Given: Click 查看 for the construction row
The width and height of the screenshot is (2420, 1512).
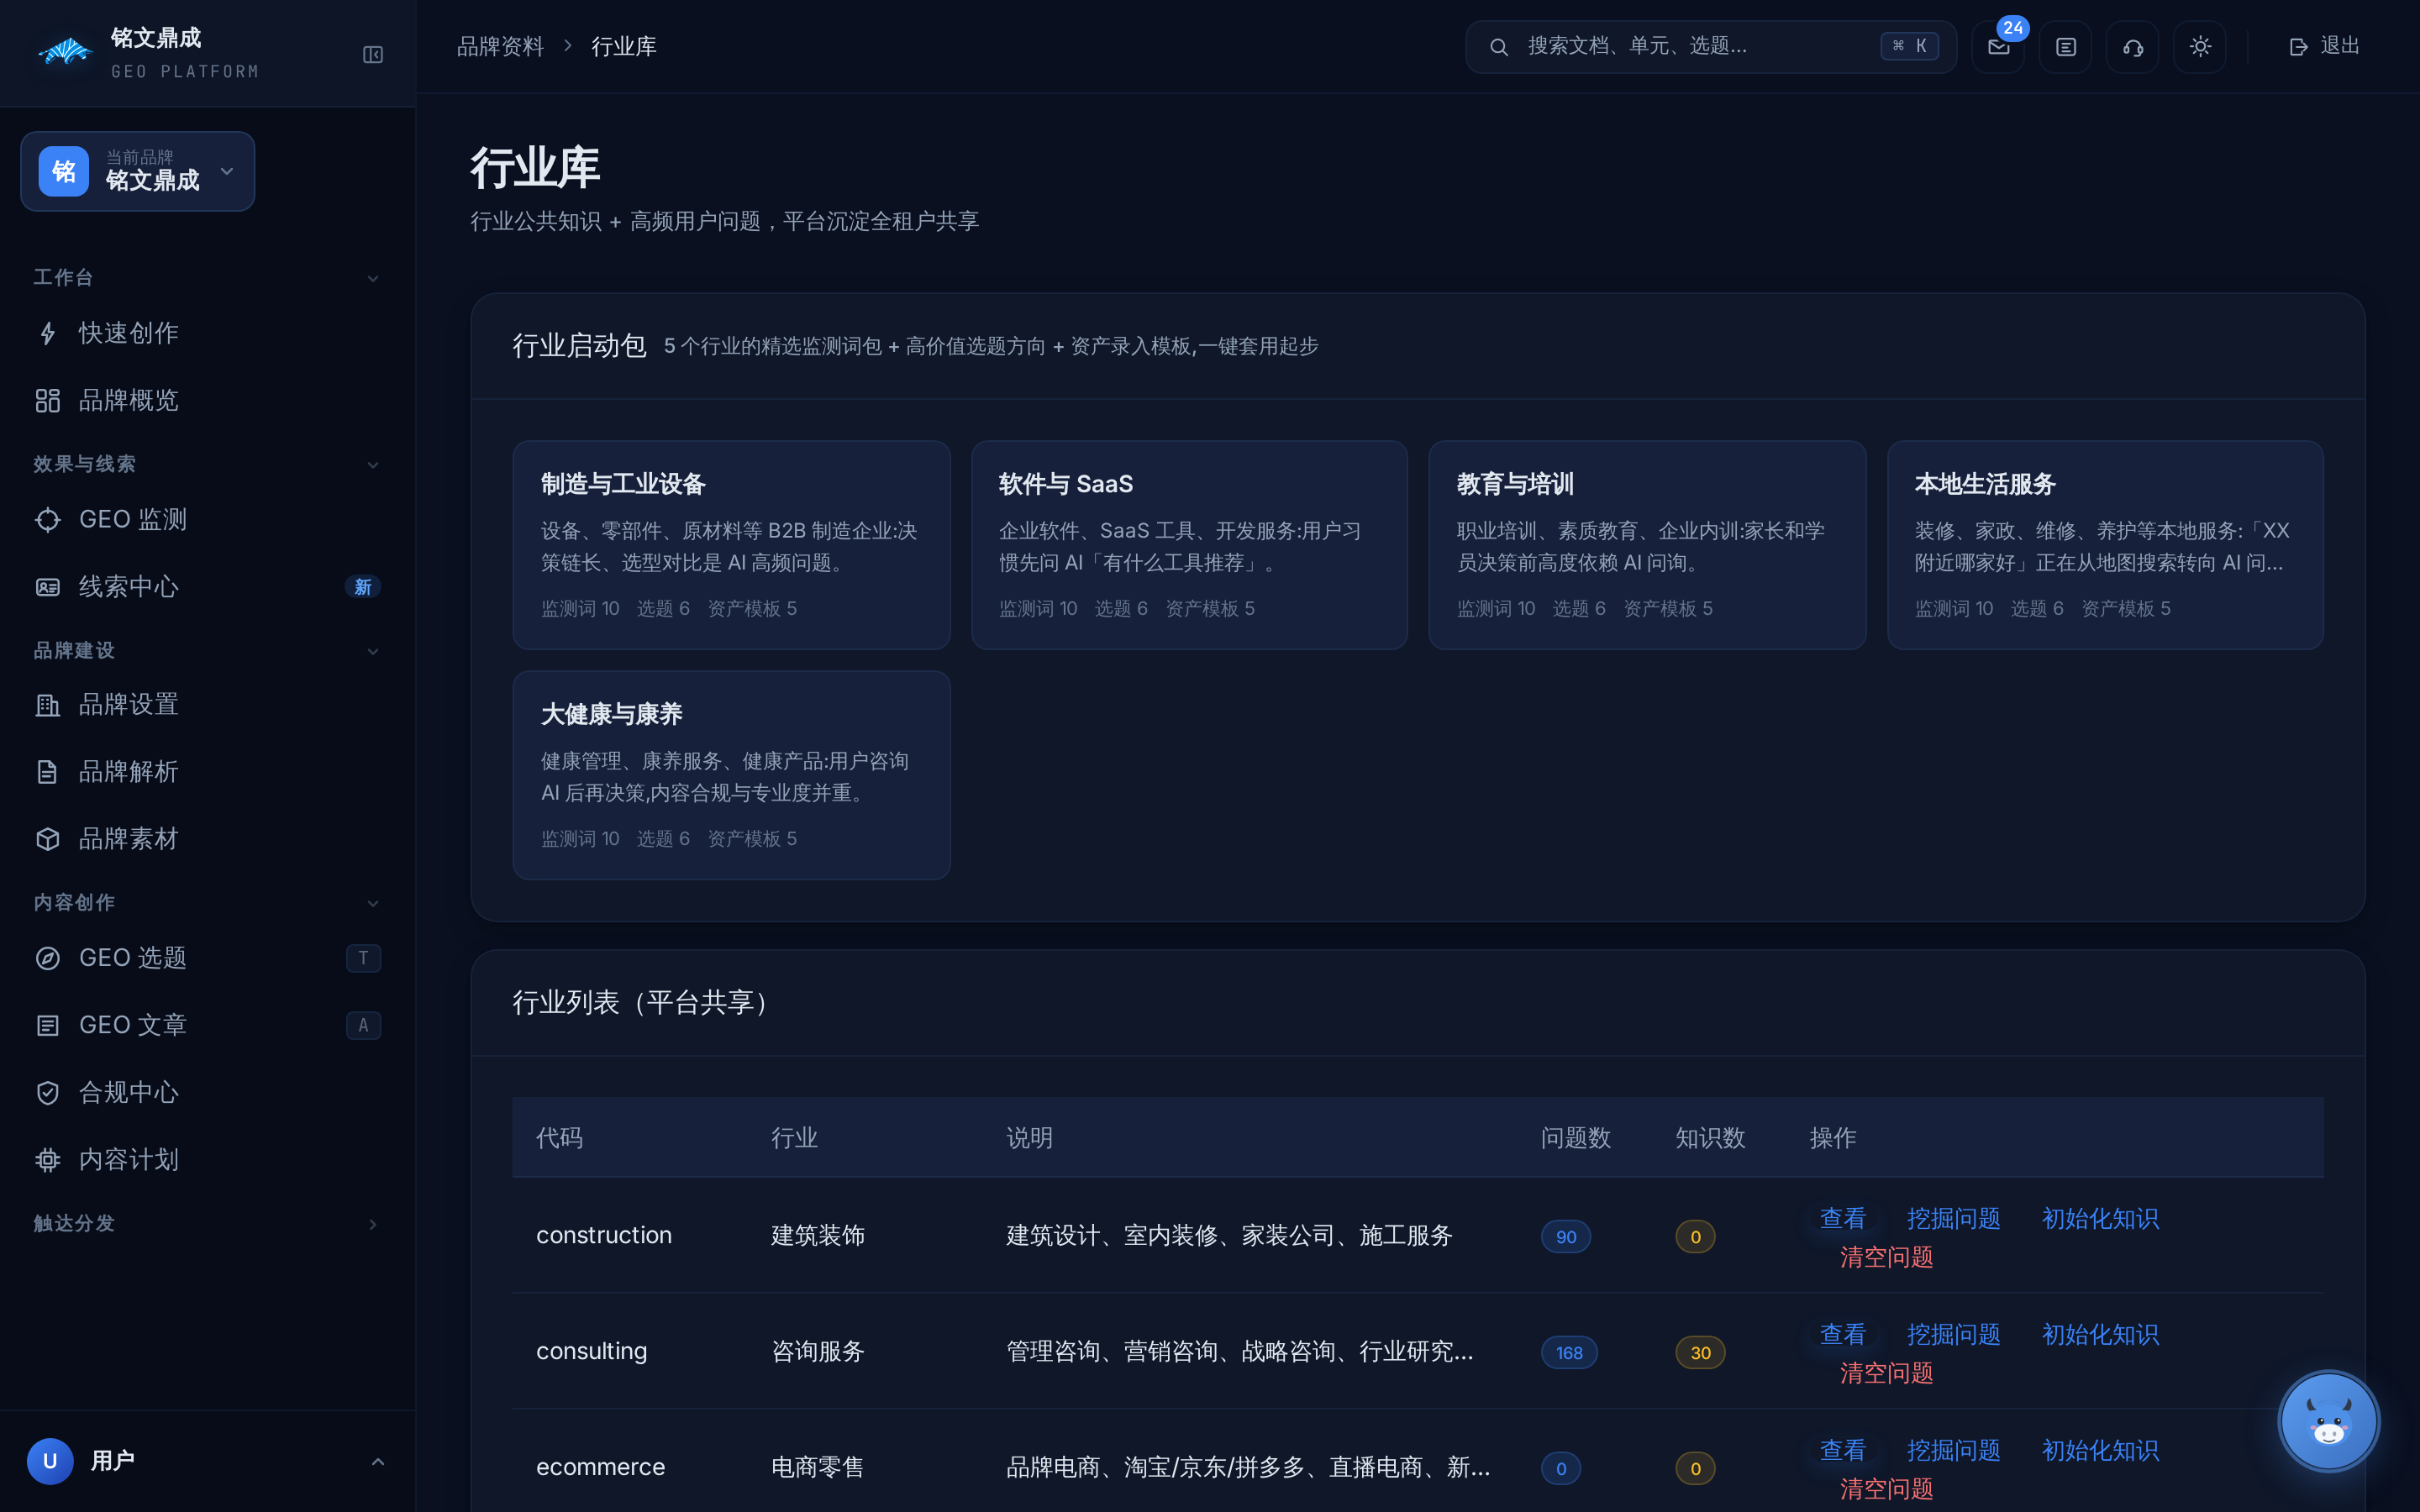Looking at the screenshot, I should point(1842,1218).
